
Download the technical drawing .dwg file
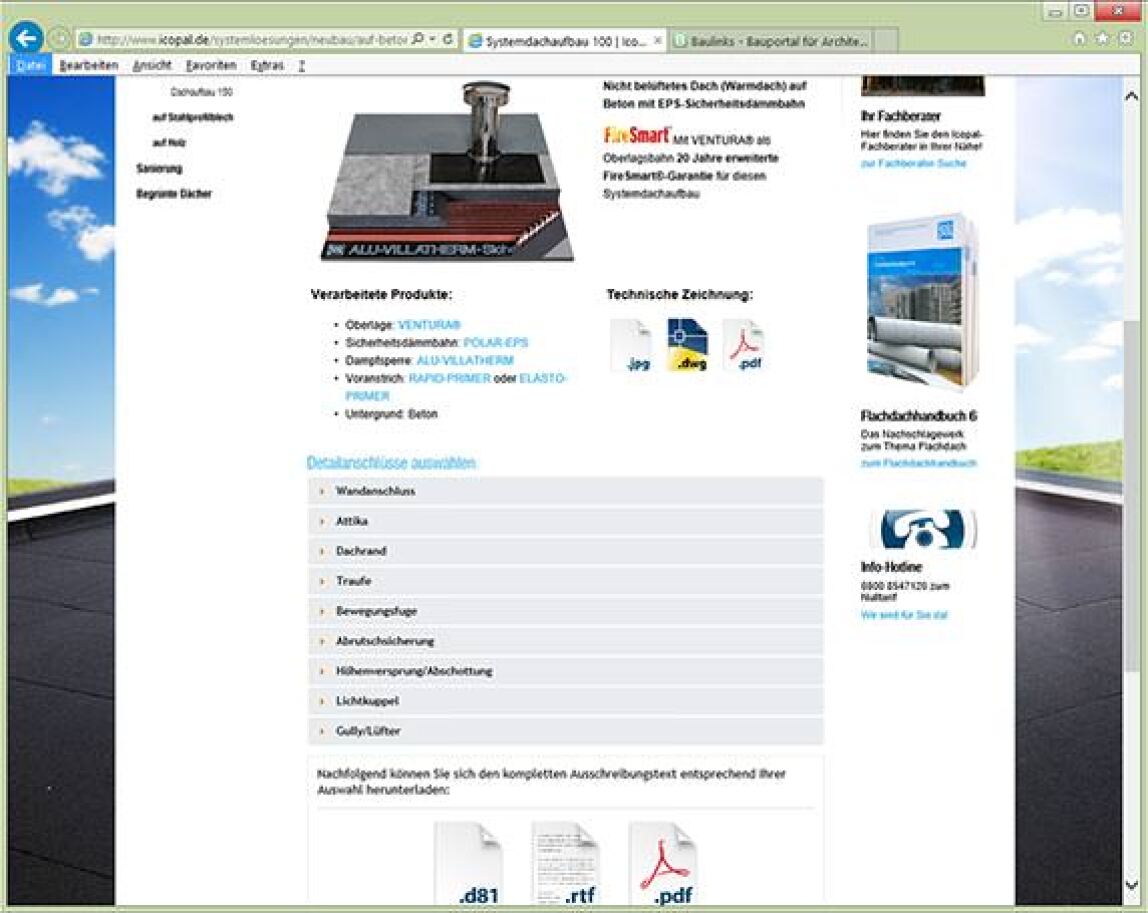[687, 345]
